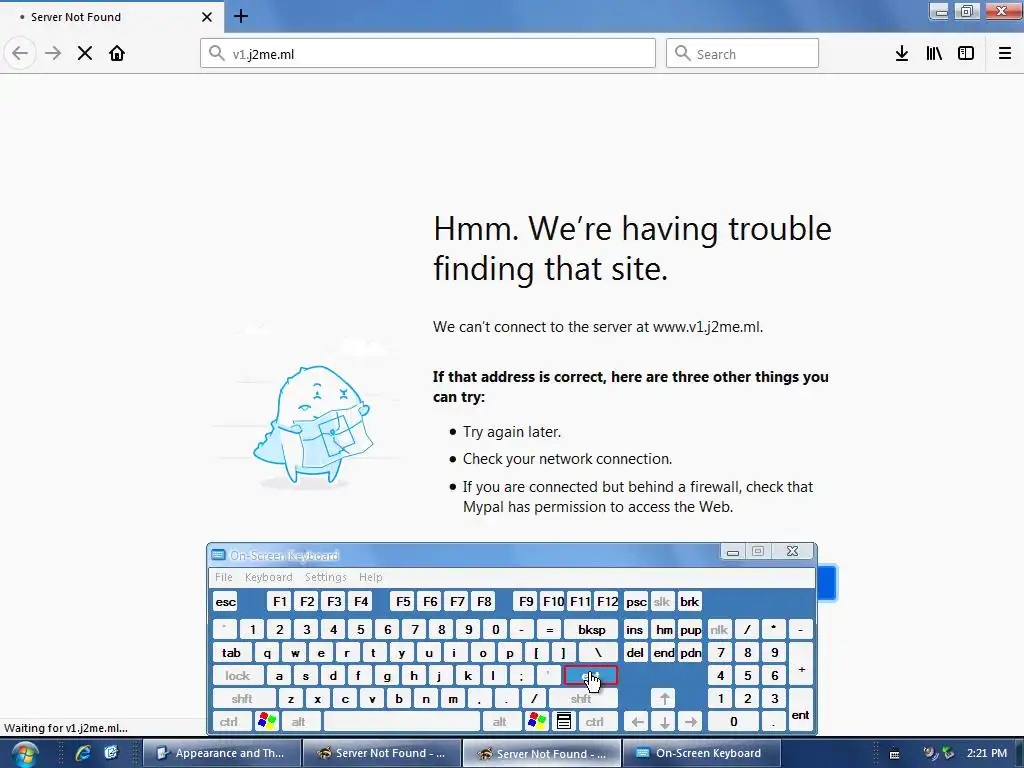Click the F12 key on on-screen keyboard
This screenshot has width=1024, height=768.
point(607,601)
